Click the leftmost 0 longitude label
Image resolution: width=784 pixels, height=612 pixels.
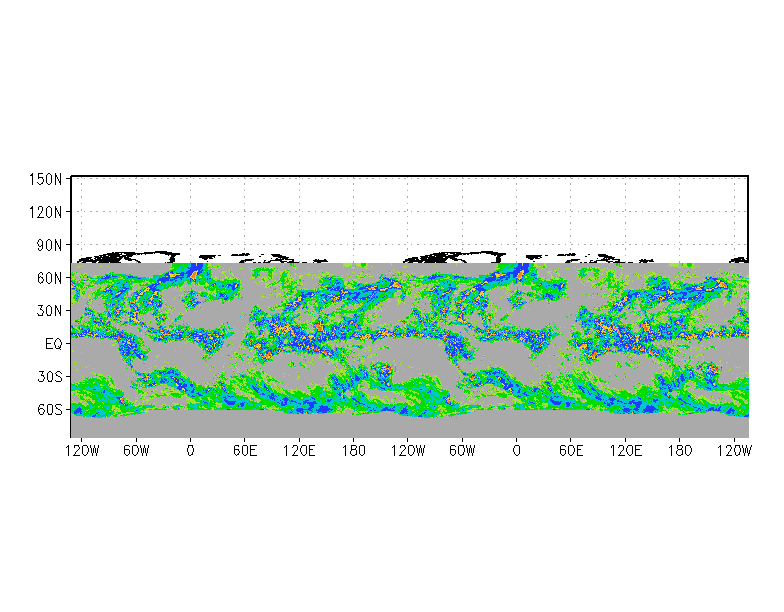190,451
